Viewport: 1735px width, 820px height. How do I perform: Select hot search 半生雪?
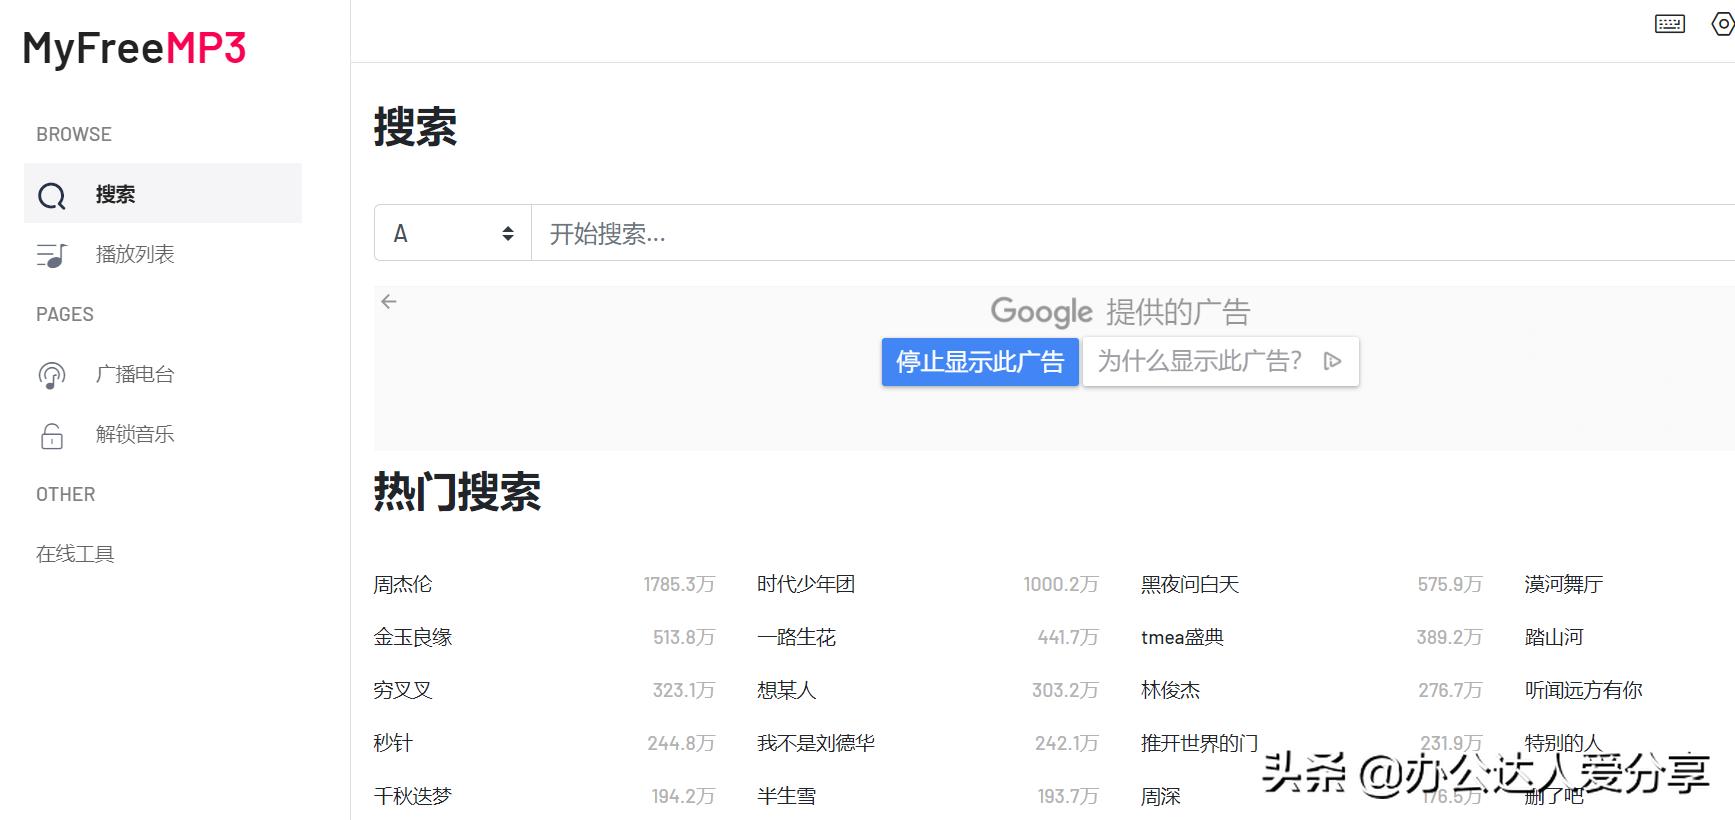tap(787, 796)
